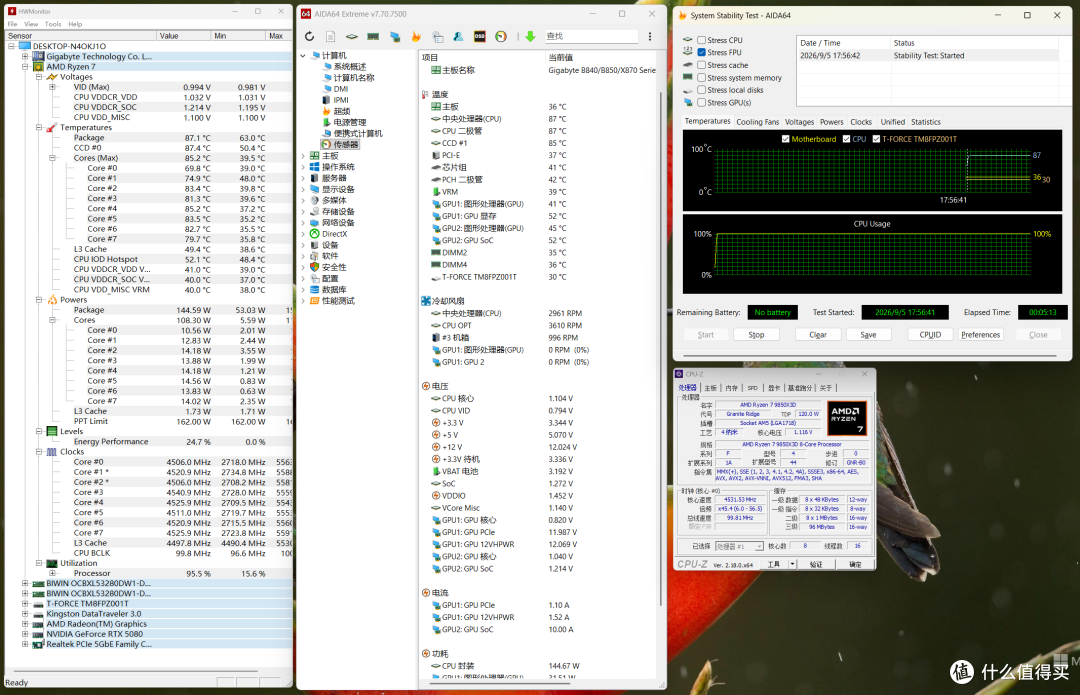The image size is (1080, 695).
Task: Open the Tools menu in HWMonitor
Action: (53, 24)
